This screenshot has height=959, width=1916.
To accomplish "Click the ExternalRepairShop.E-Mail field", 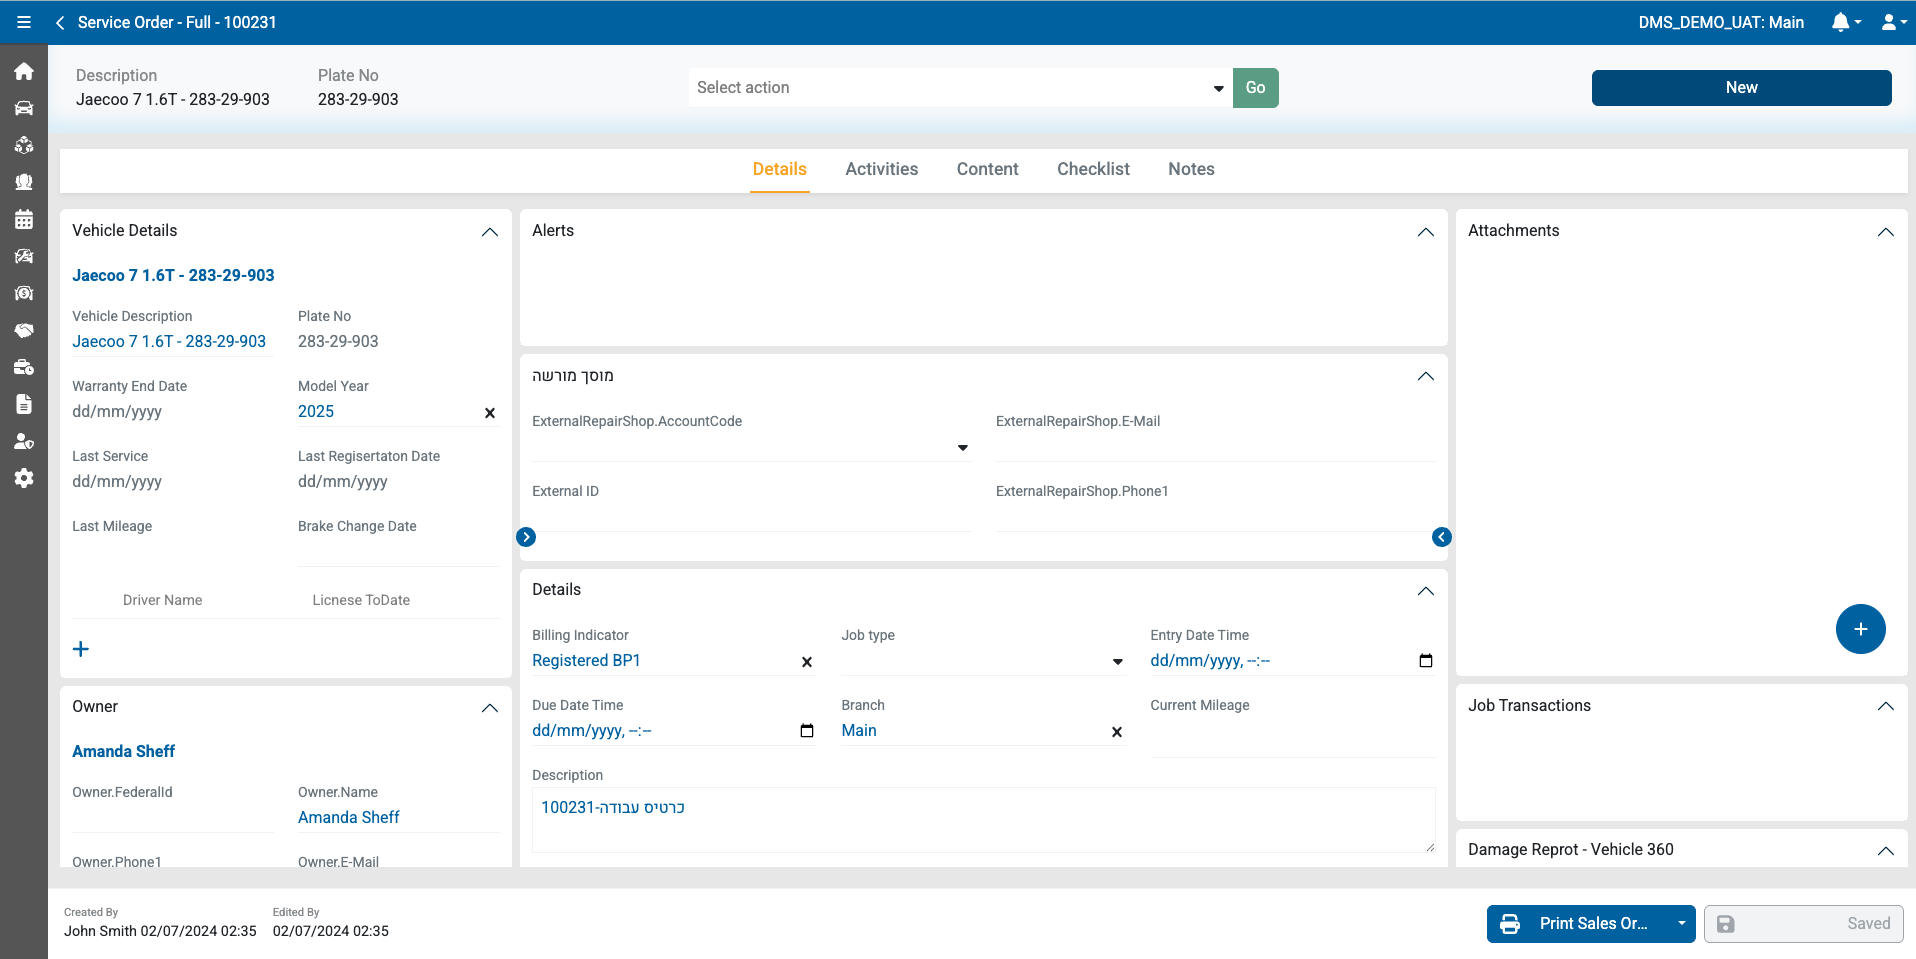I will [x=1215, y=448].
